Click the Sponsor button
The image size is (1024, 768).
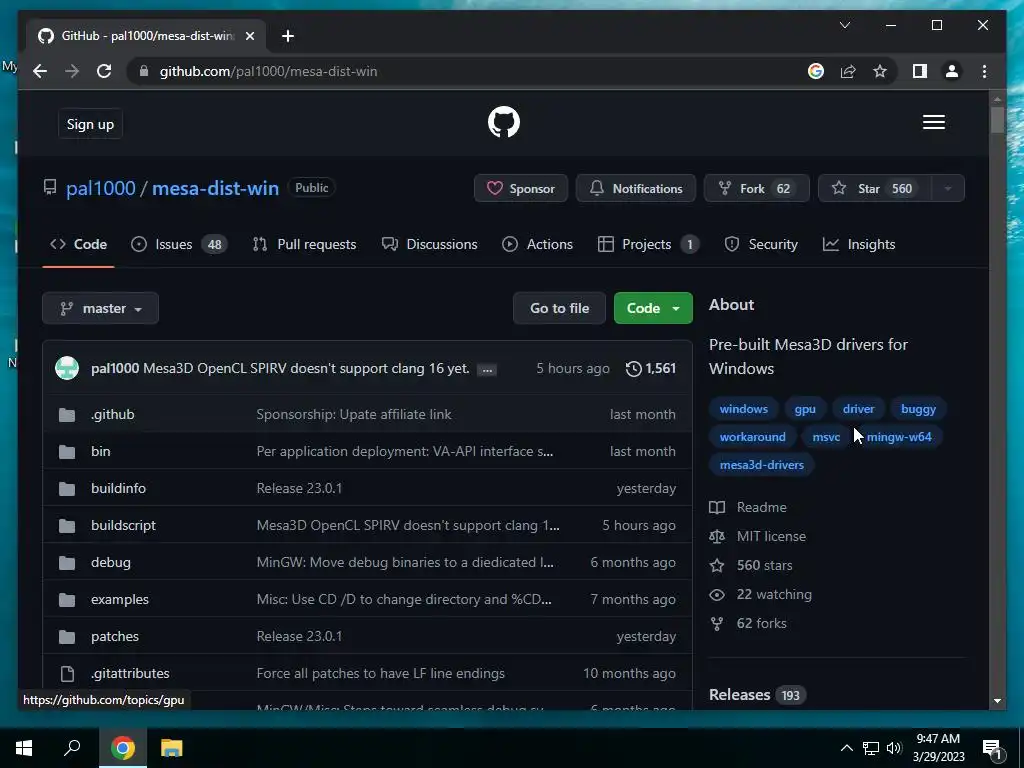(x=520, y=189)
